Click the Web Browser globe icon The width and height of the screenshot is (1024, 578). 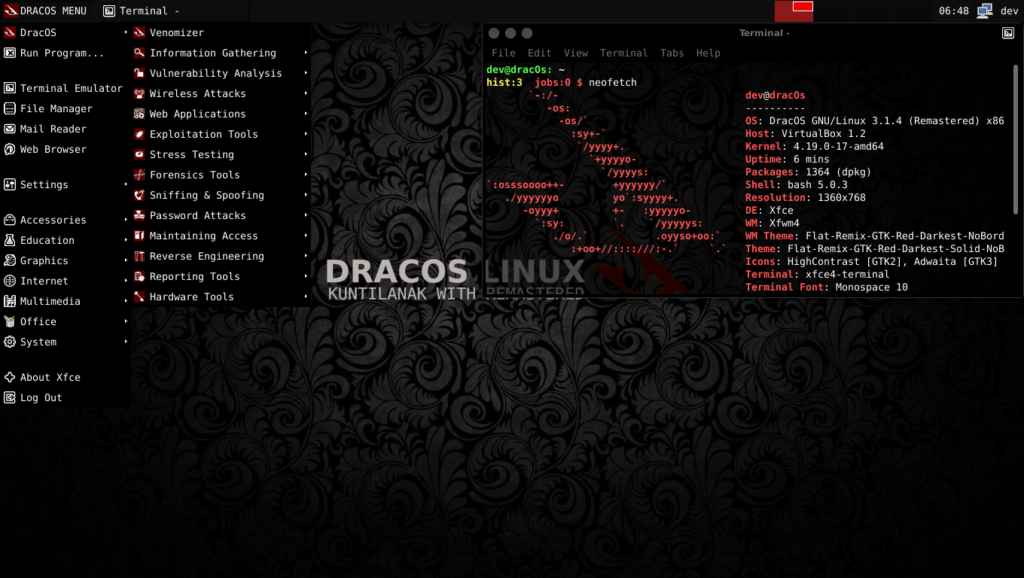coord(10,149)
